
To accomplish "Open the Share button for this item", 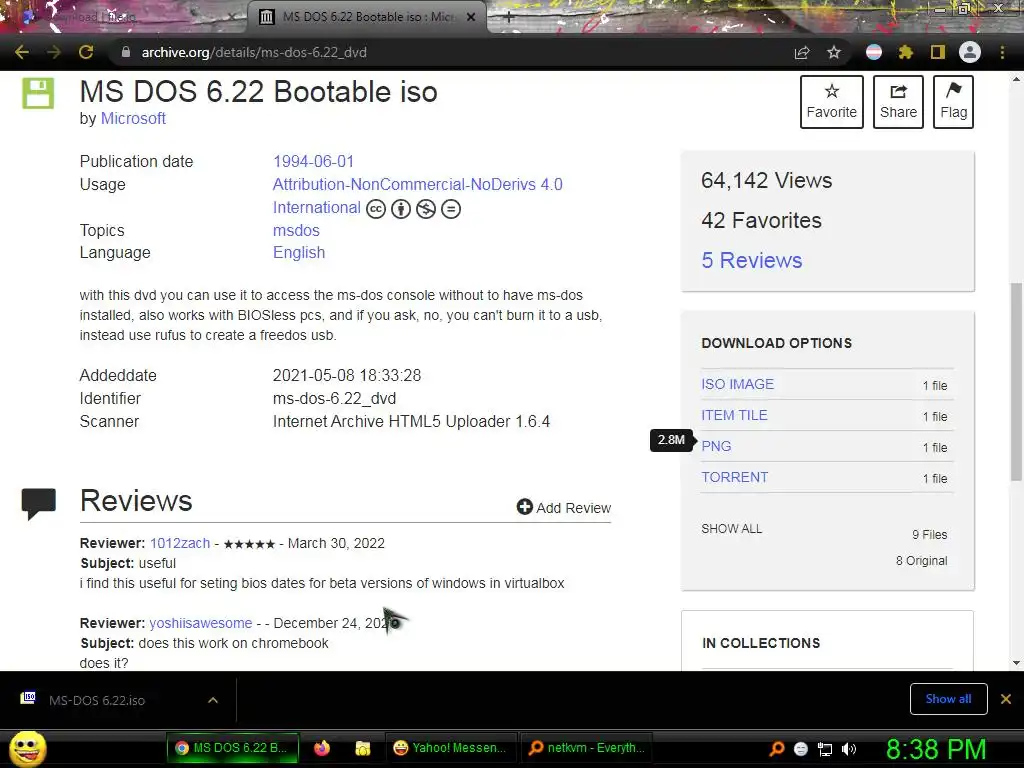I will click(898, 102).
